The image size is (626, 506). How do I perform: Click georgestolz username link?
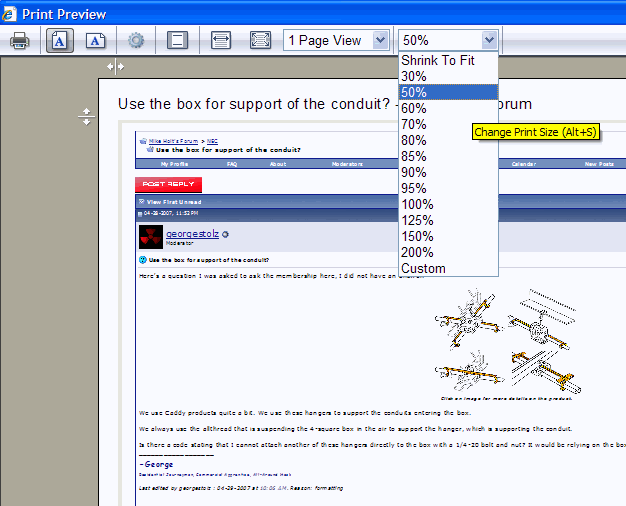coord(192,234)
